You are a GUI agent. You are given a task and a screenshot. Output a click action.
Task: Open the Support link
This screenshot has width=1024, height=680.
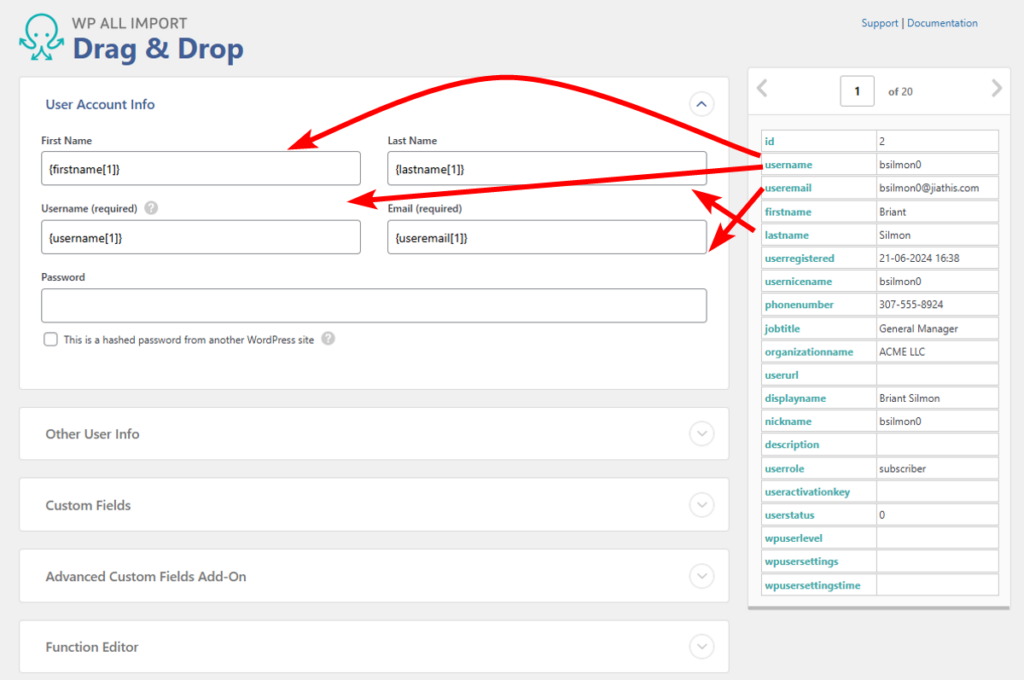pos(879,22)
